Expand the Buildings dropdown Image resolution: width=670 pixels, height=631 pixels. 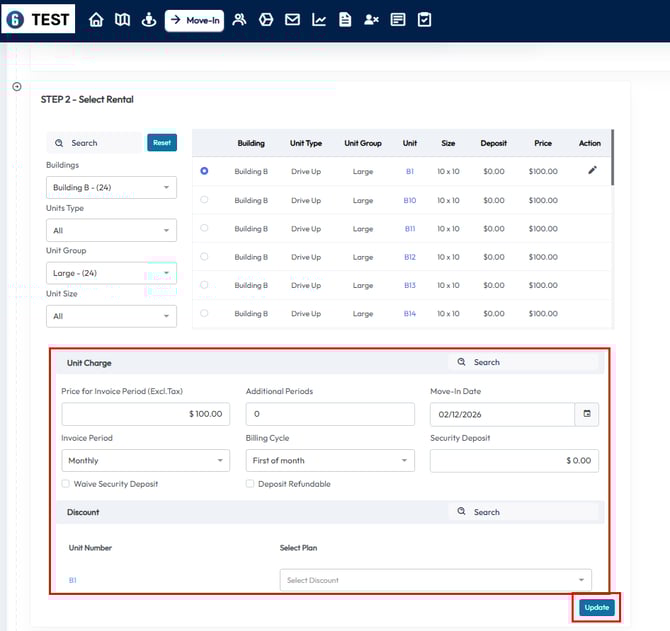pyautogui.click(x=111, y=188)
